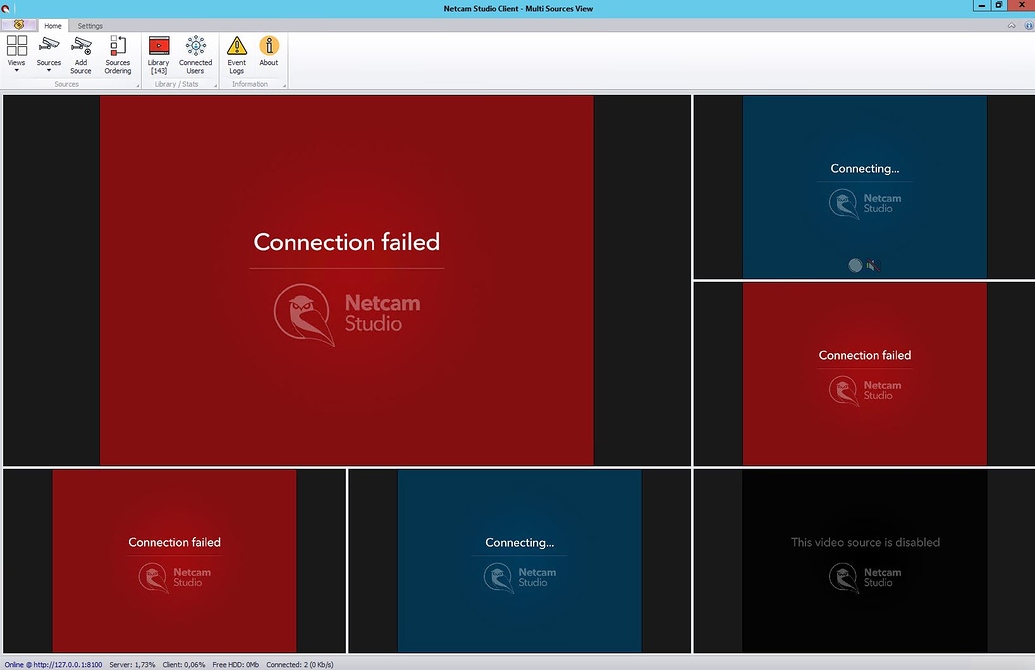
Task: Expand the Sources dropdown menu
Action: tap(49, 54)
